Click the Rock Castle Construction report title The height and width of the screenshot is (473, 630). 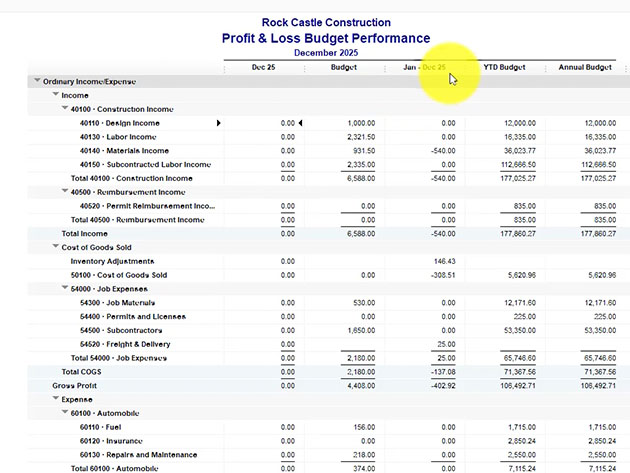326,23
